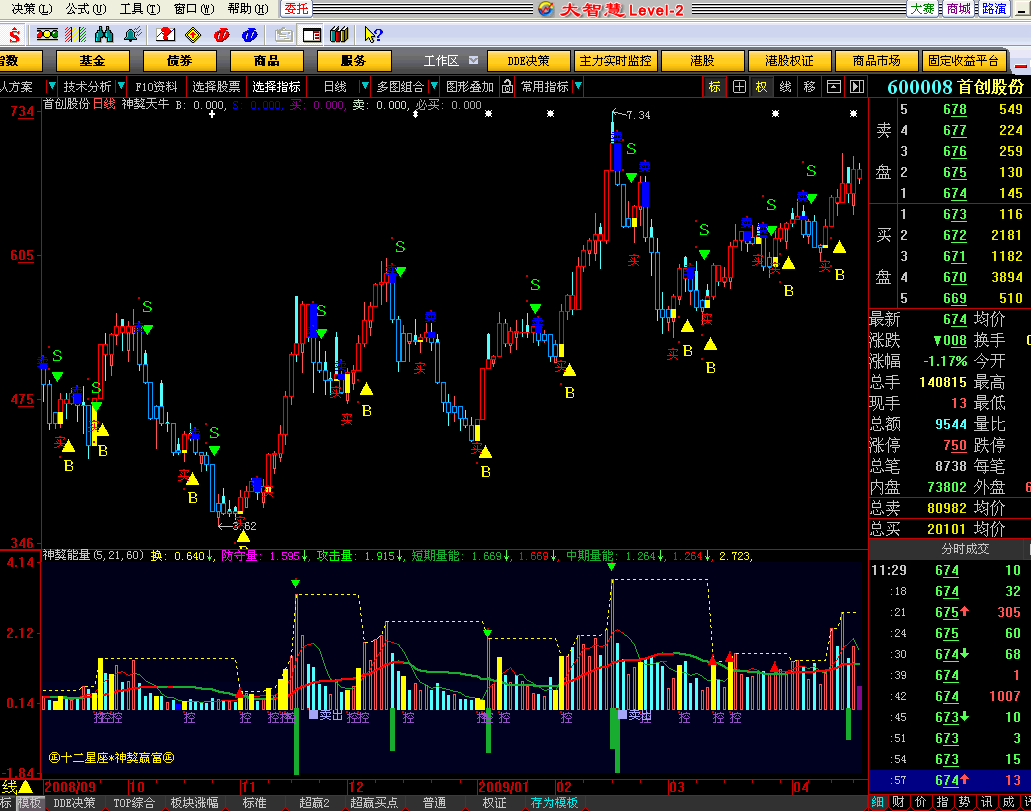Click the 路演 button
The image size is (1031, 811).
(994, 9)
